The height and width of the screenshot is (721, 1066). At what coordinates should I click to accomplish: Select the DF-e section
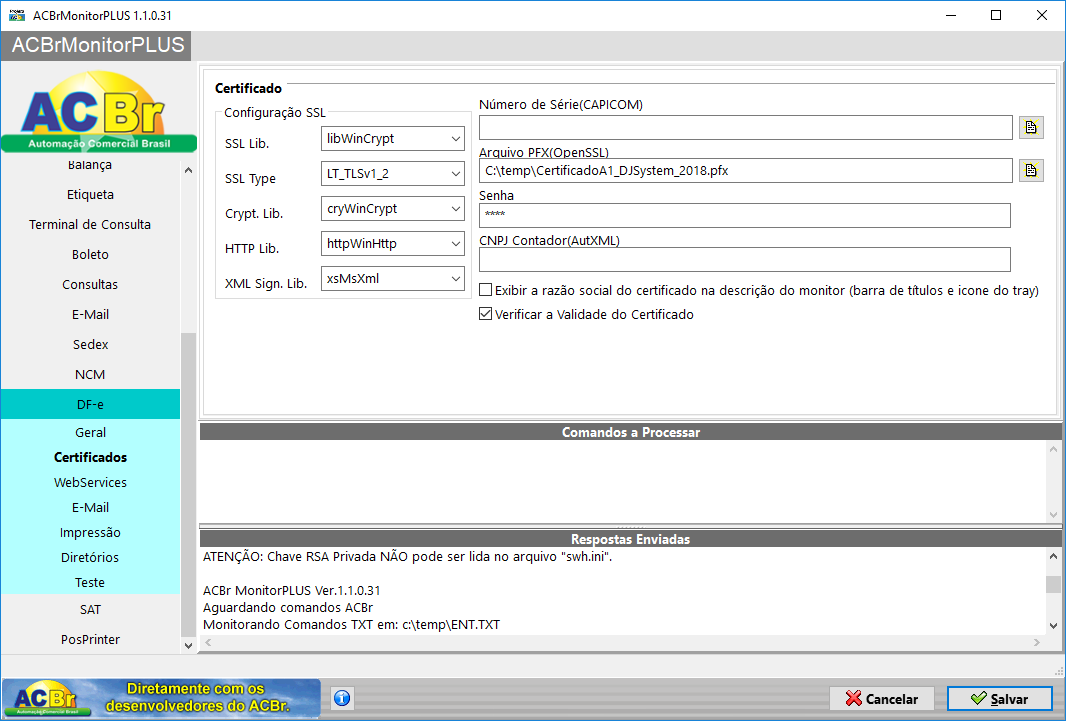[90, 404]
